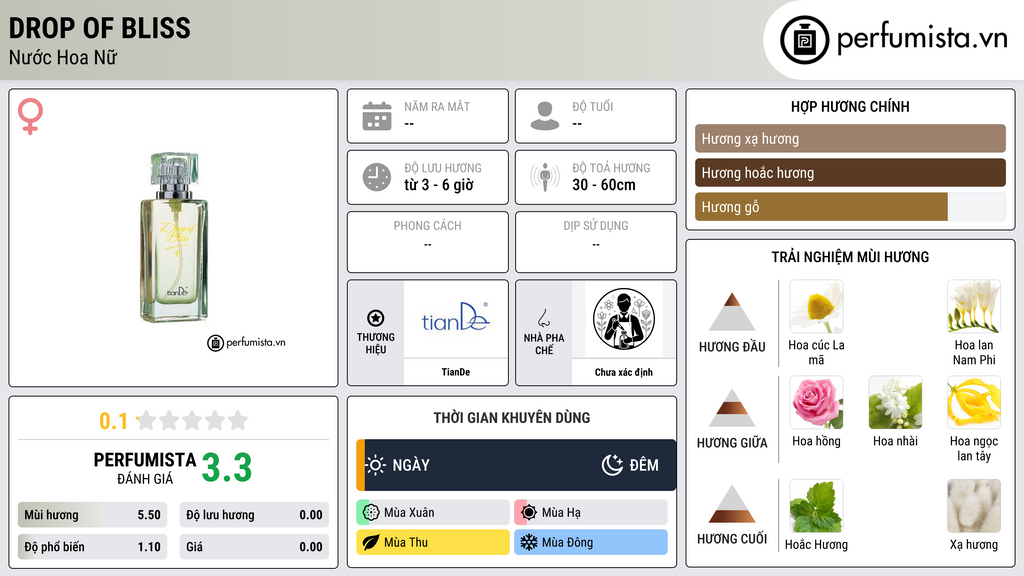
Task: Select the Hương xạ hương accord bar
Action: [x=850, y=138]
